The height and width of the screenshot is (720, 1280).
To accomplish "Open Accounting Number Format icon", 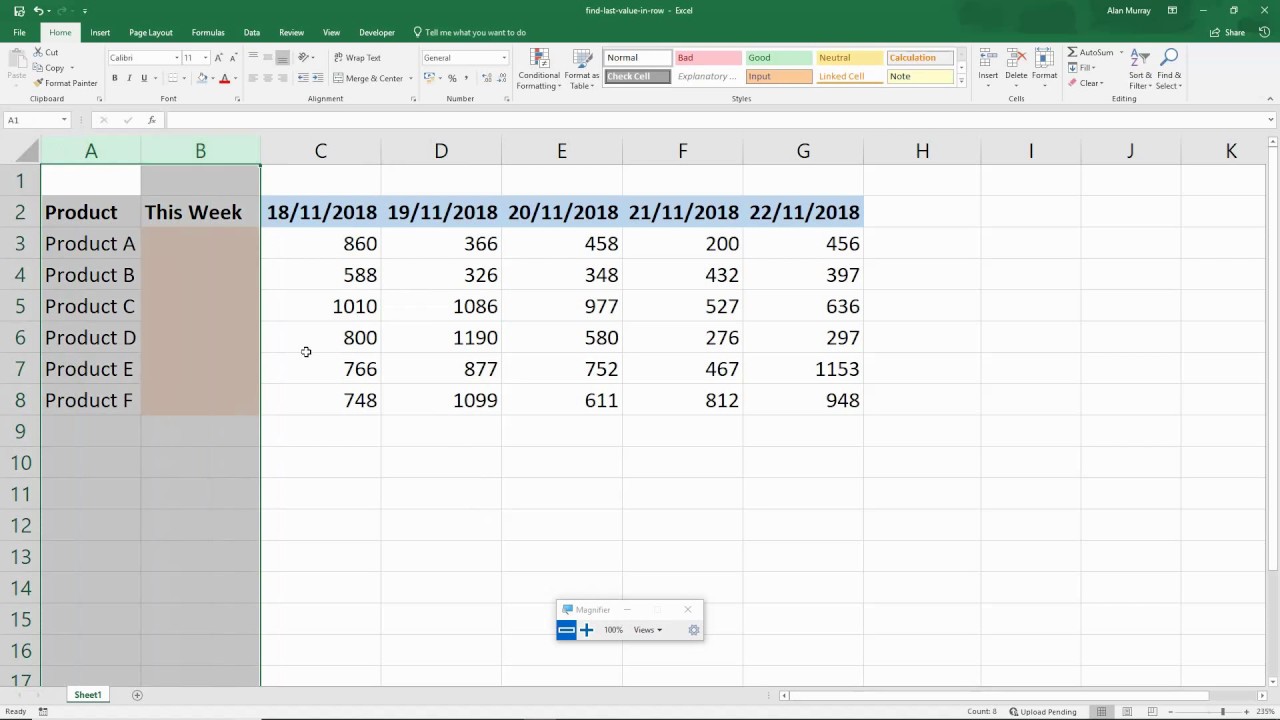I will click(429, 78).
